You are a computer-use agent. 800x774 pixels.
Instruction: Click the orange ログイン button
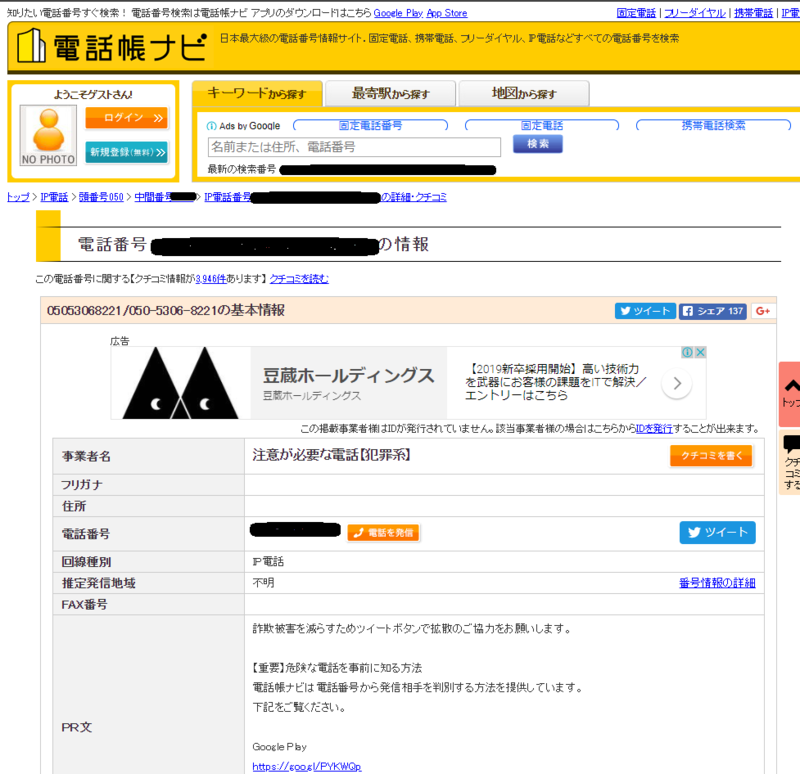tap(127, 118)
